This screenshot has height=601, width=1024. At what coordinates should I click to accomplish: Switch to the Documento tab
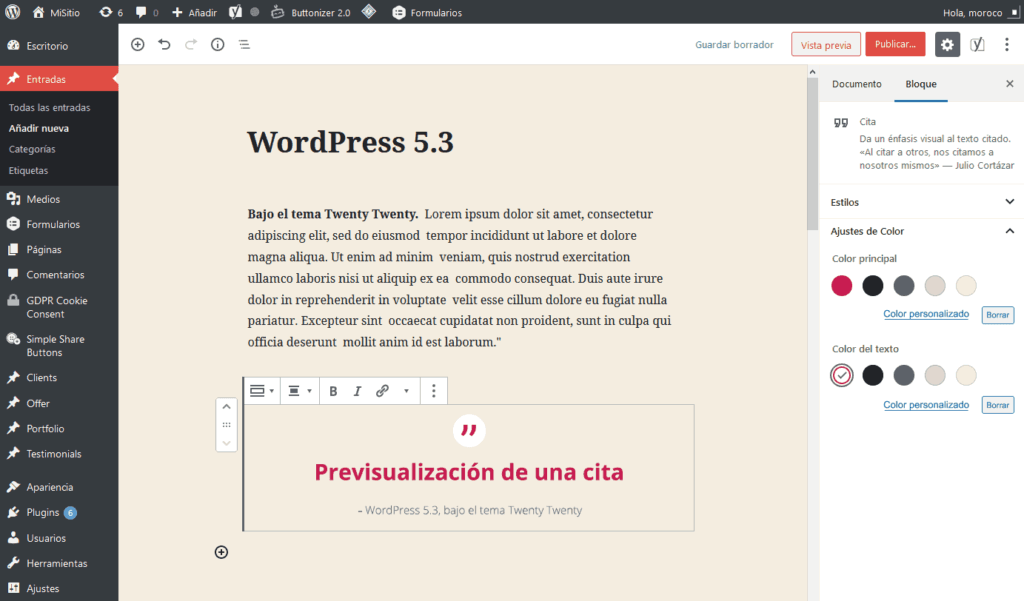coord(856,84)
